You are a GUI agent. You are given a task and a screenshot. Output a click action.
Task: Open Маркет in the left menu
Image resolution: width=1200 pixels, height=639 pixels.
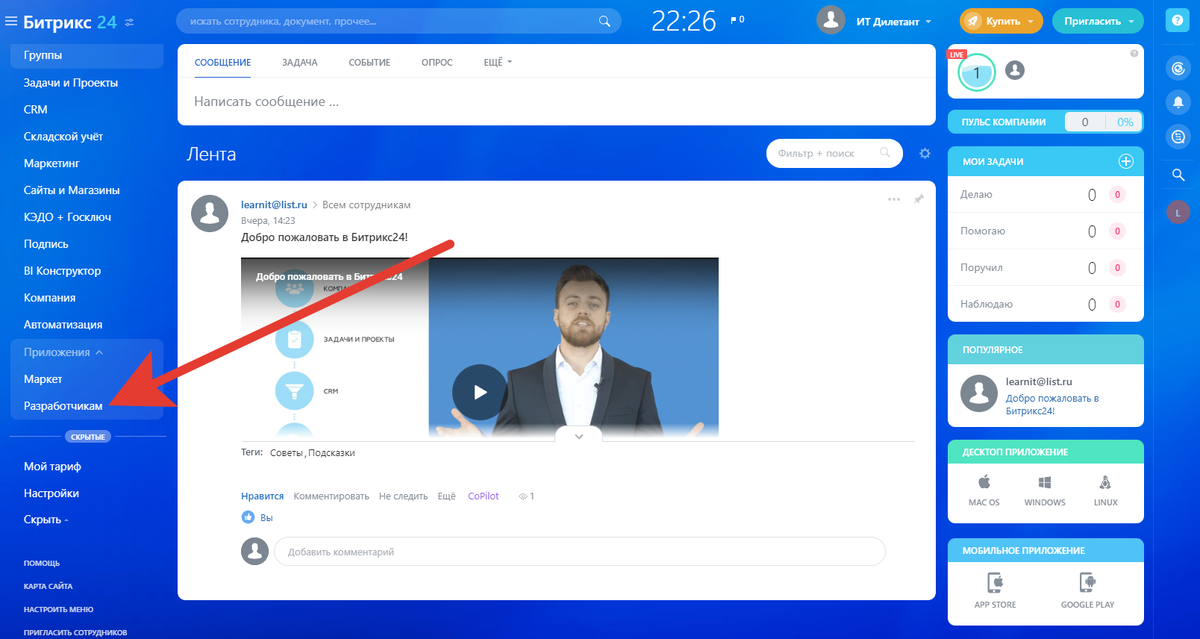[43, 379]
